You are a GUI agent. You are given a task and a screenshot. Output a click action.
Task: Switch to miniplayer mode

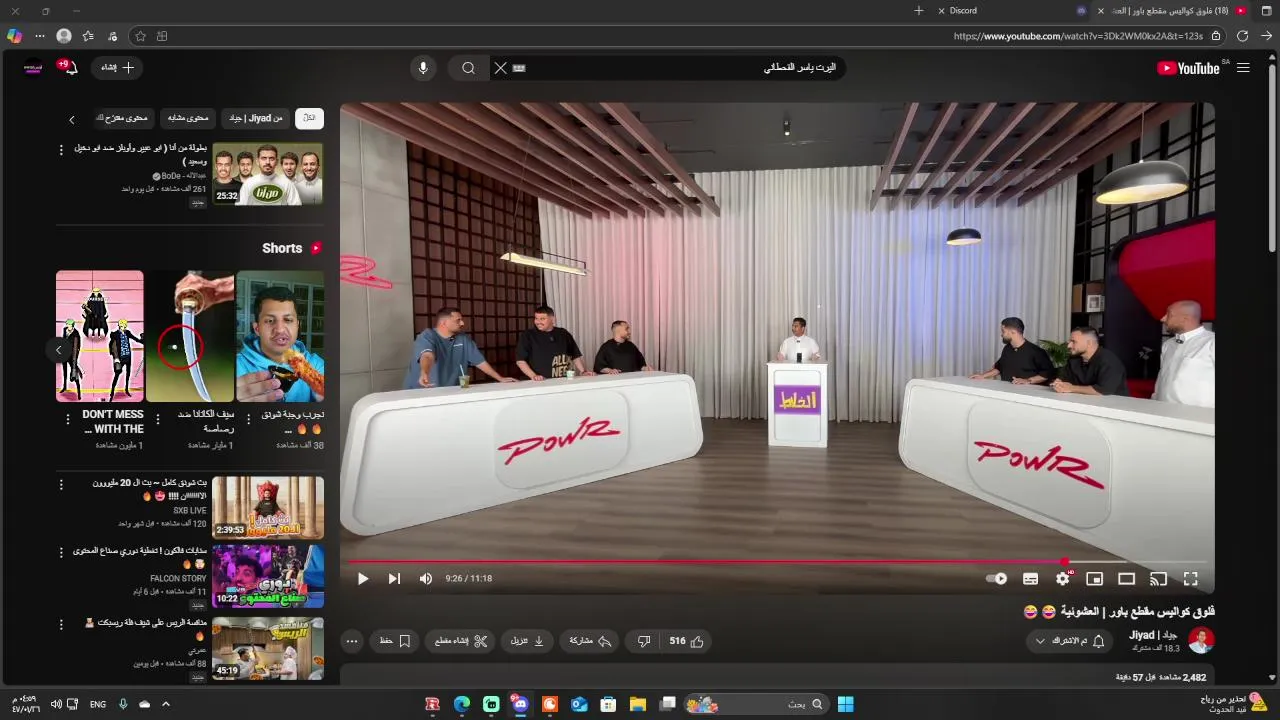[x=1094, y=578]
